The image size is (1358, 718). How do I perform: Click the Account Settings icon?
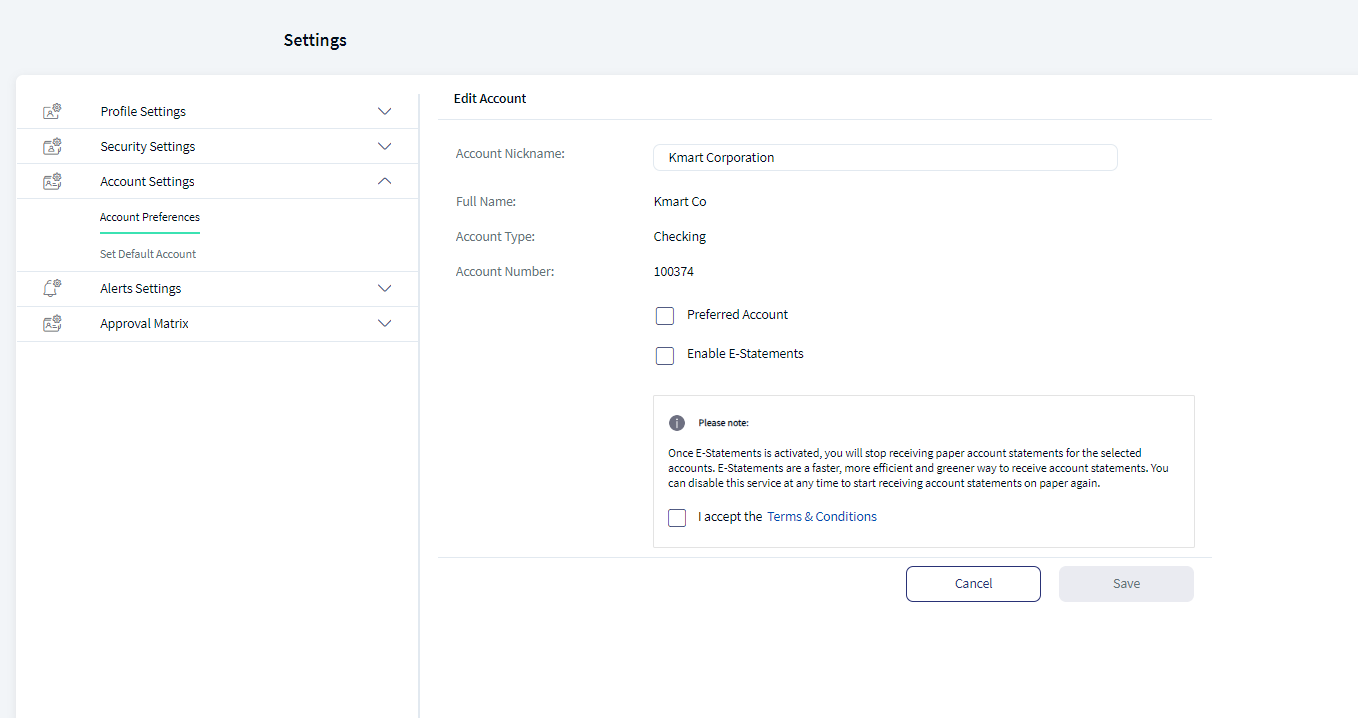click(x=52, y=181)
